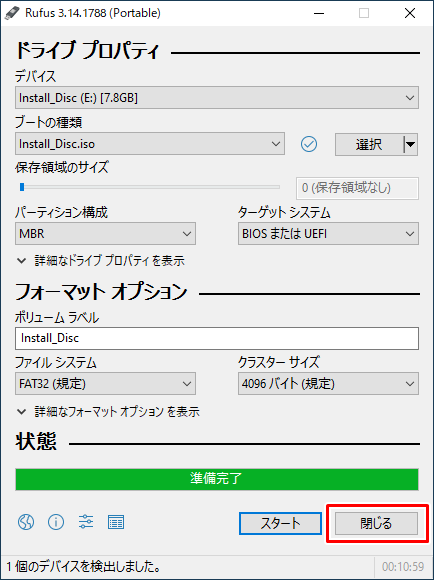Screen dimensions: 434x580
Task: Open application settings sliders icon
Action: (x=86, y=522)
